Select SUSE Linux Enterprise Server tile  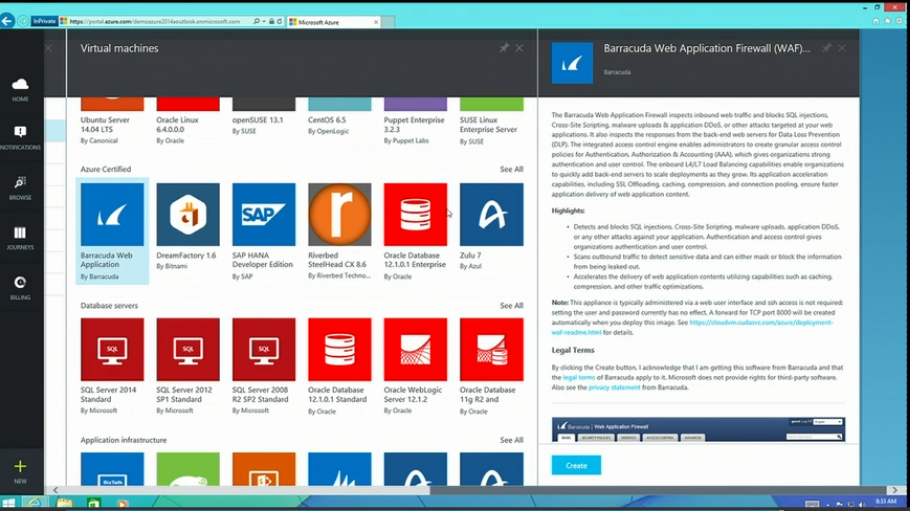[492, 121]
